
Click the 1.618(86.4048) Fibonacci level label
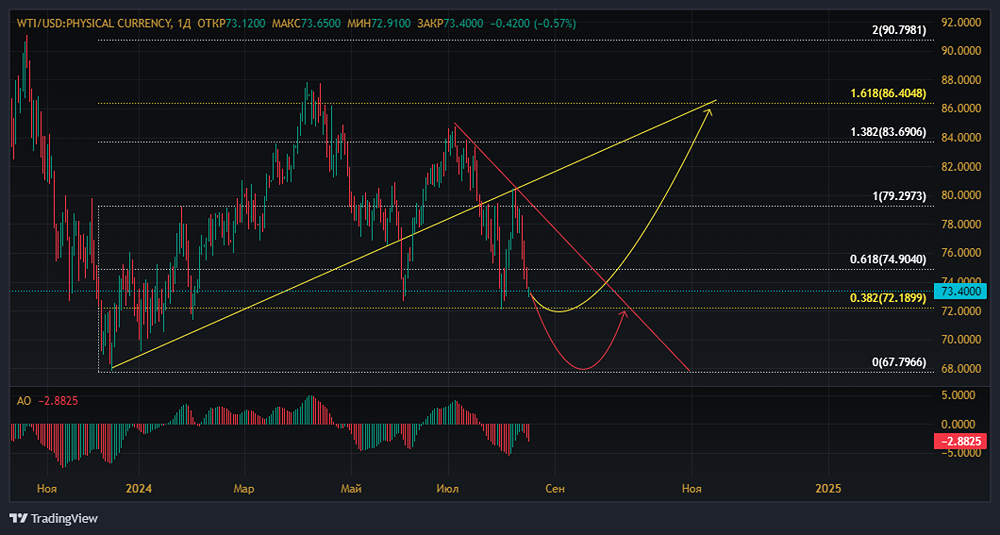coord(888,94)
